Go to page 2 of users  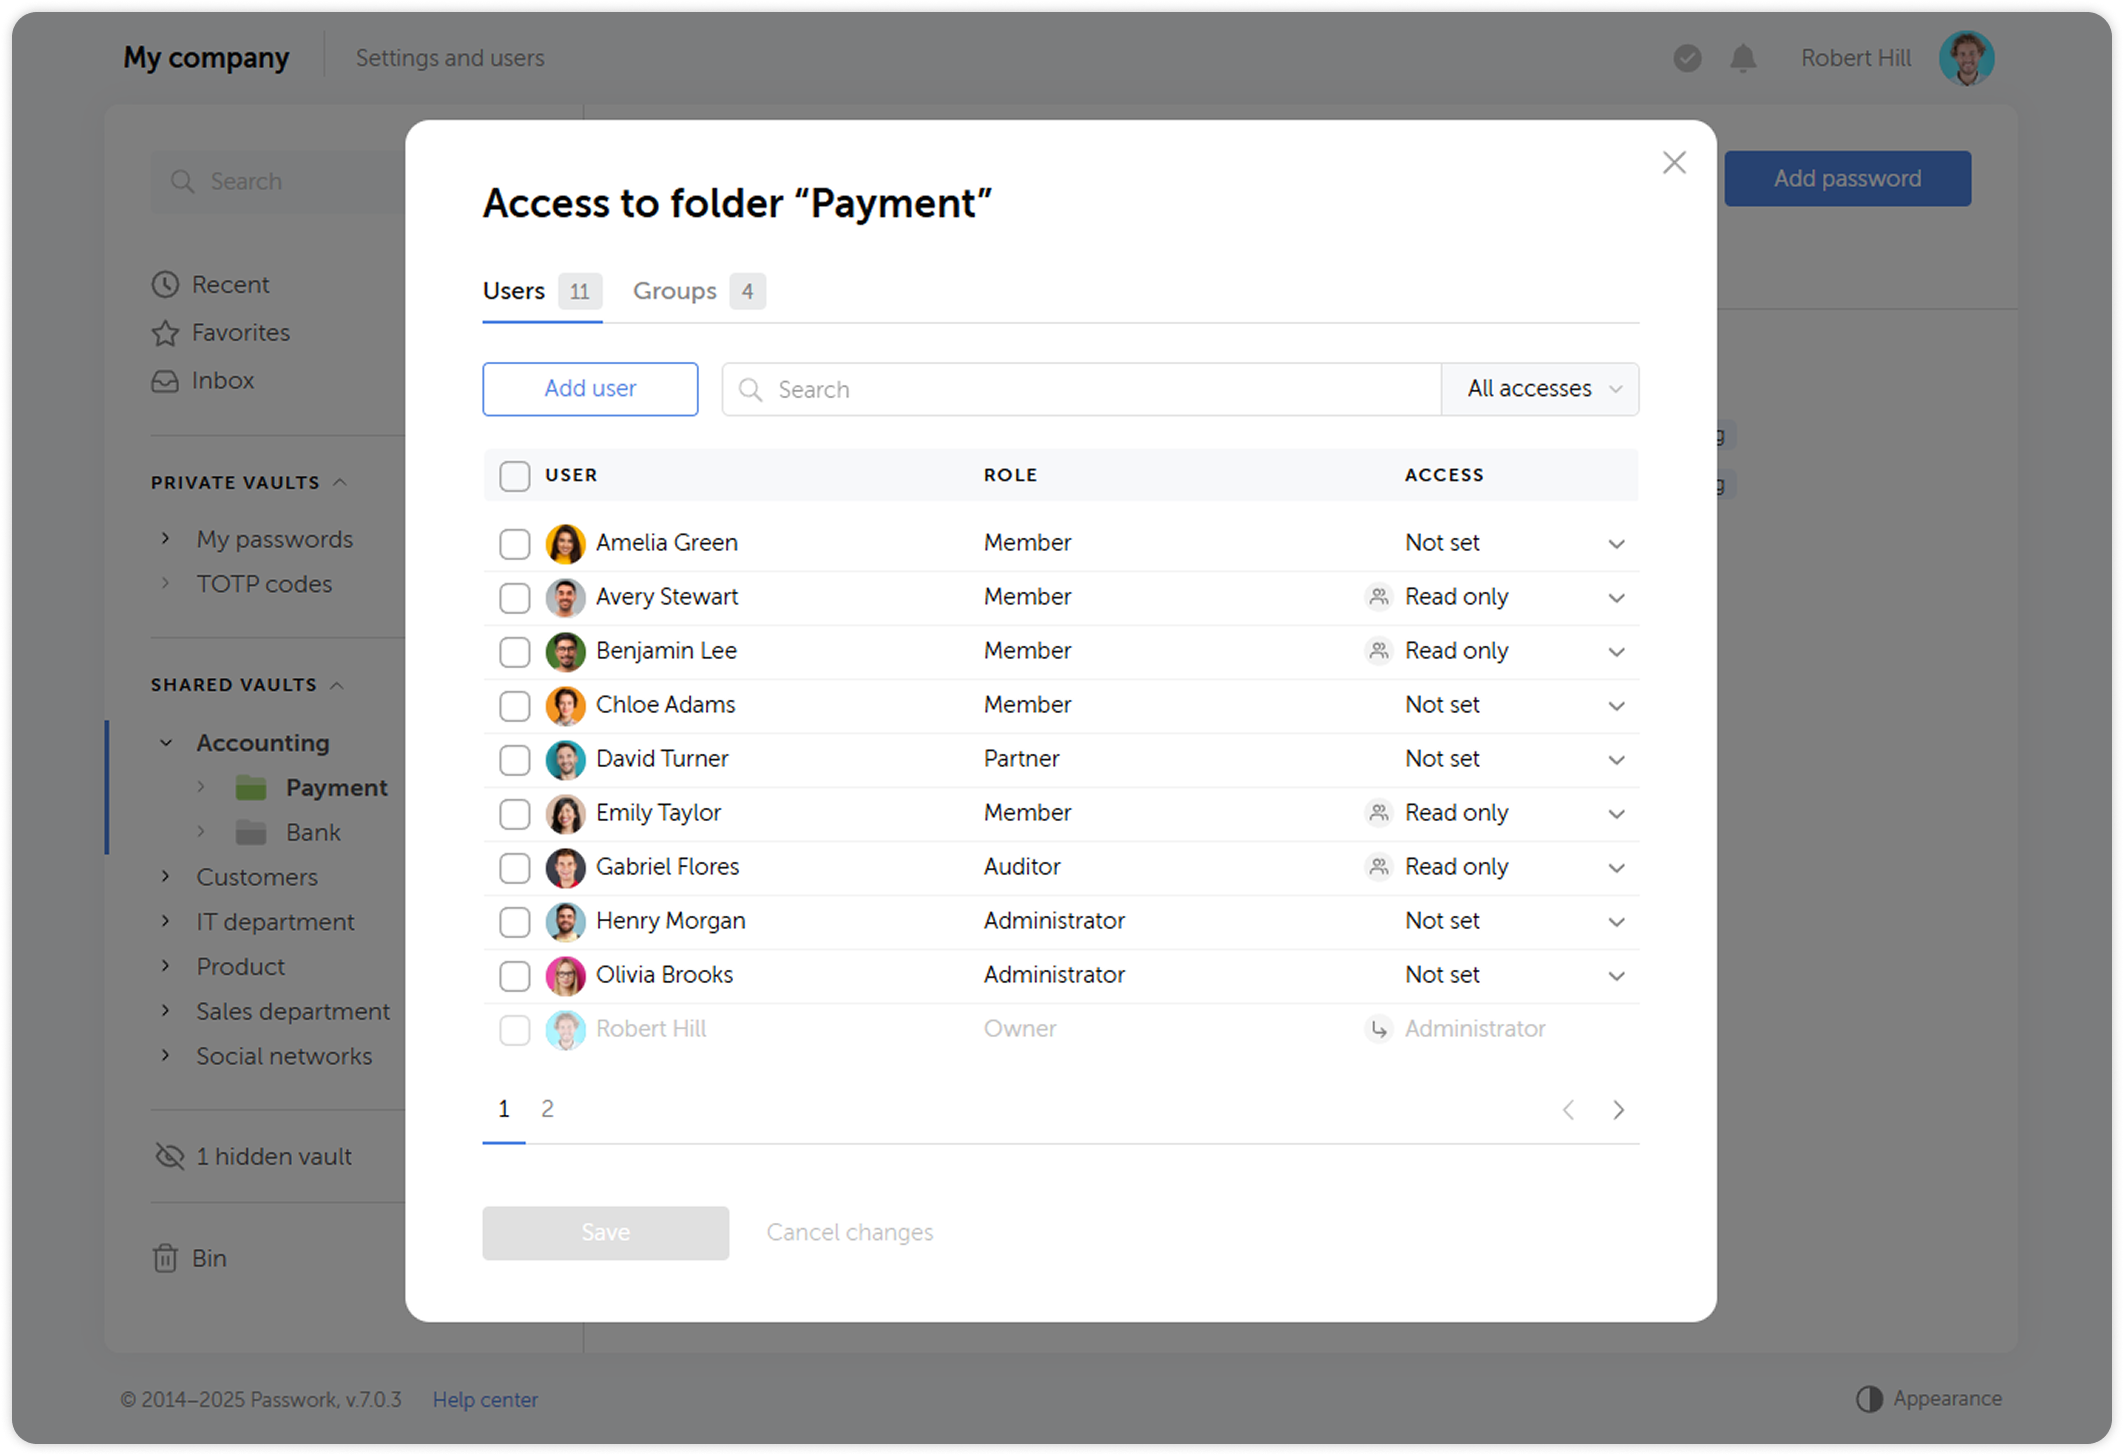pyautogui.click(x=547, y=1108)
